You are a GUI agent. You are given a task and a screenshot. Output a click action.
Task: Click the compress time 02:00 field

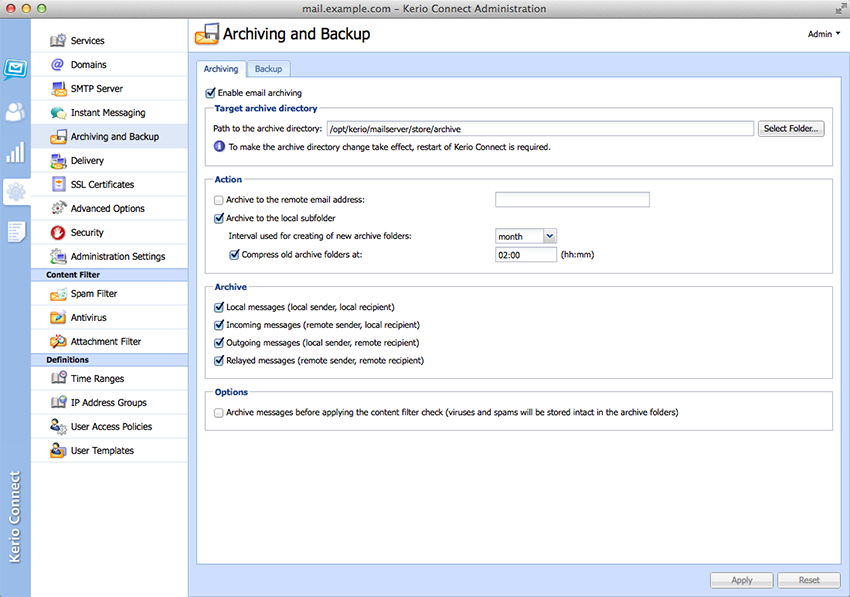pyautogui.click(x=526, y=255)
